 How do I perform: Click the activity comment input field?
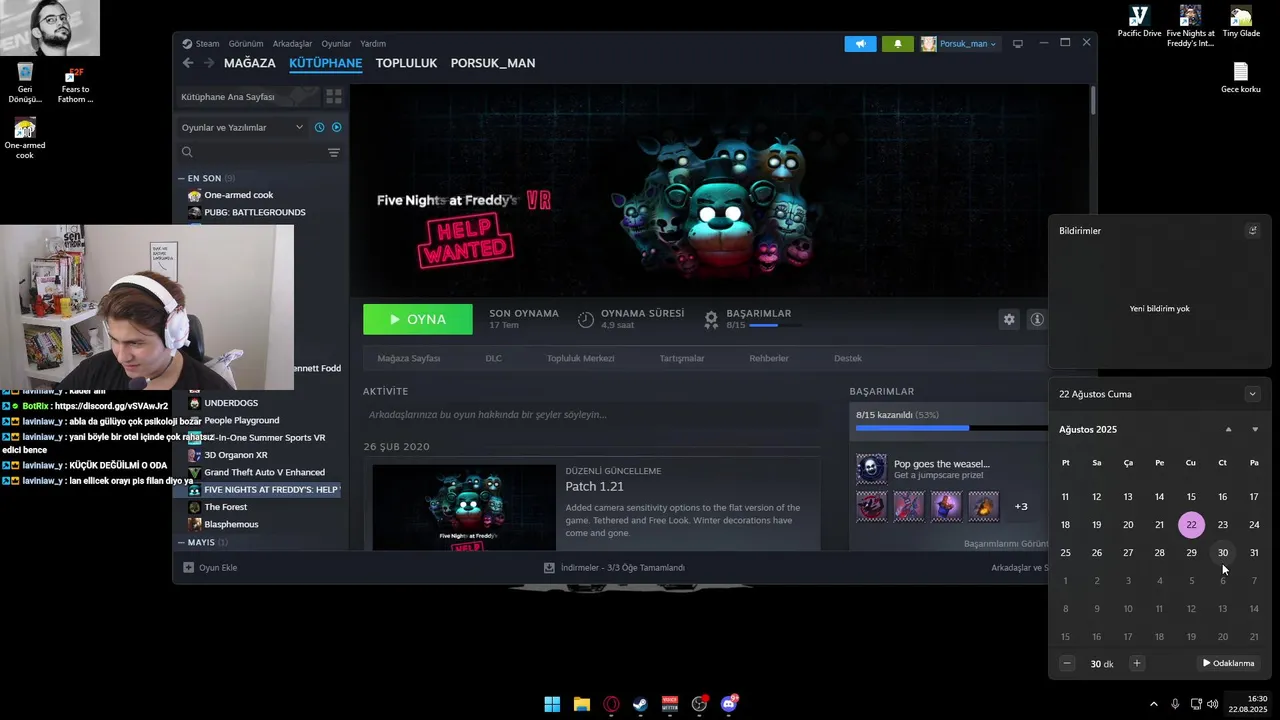point(591,415)
